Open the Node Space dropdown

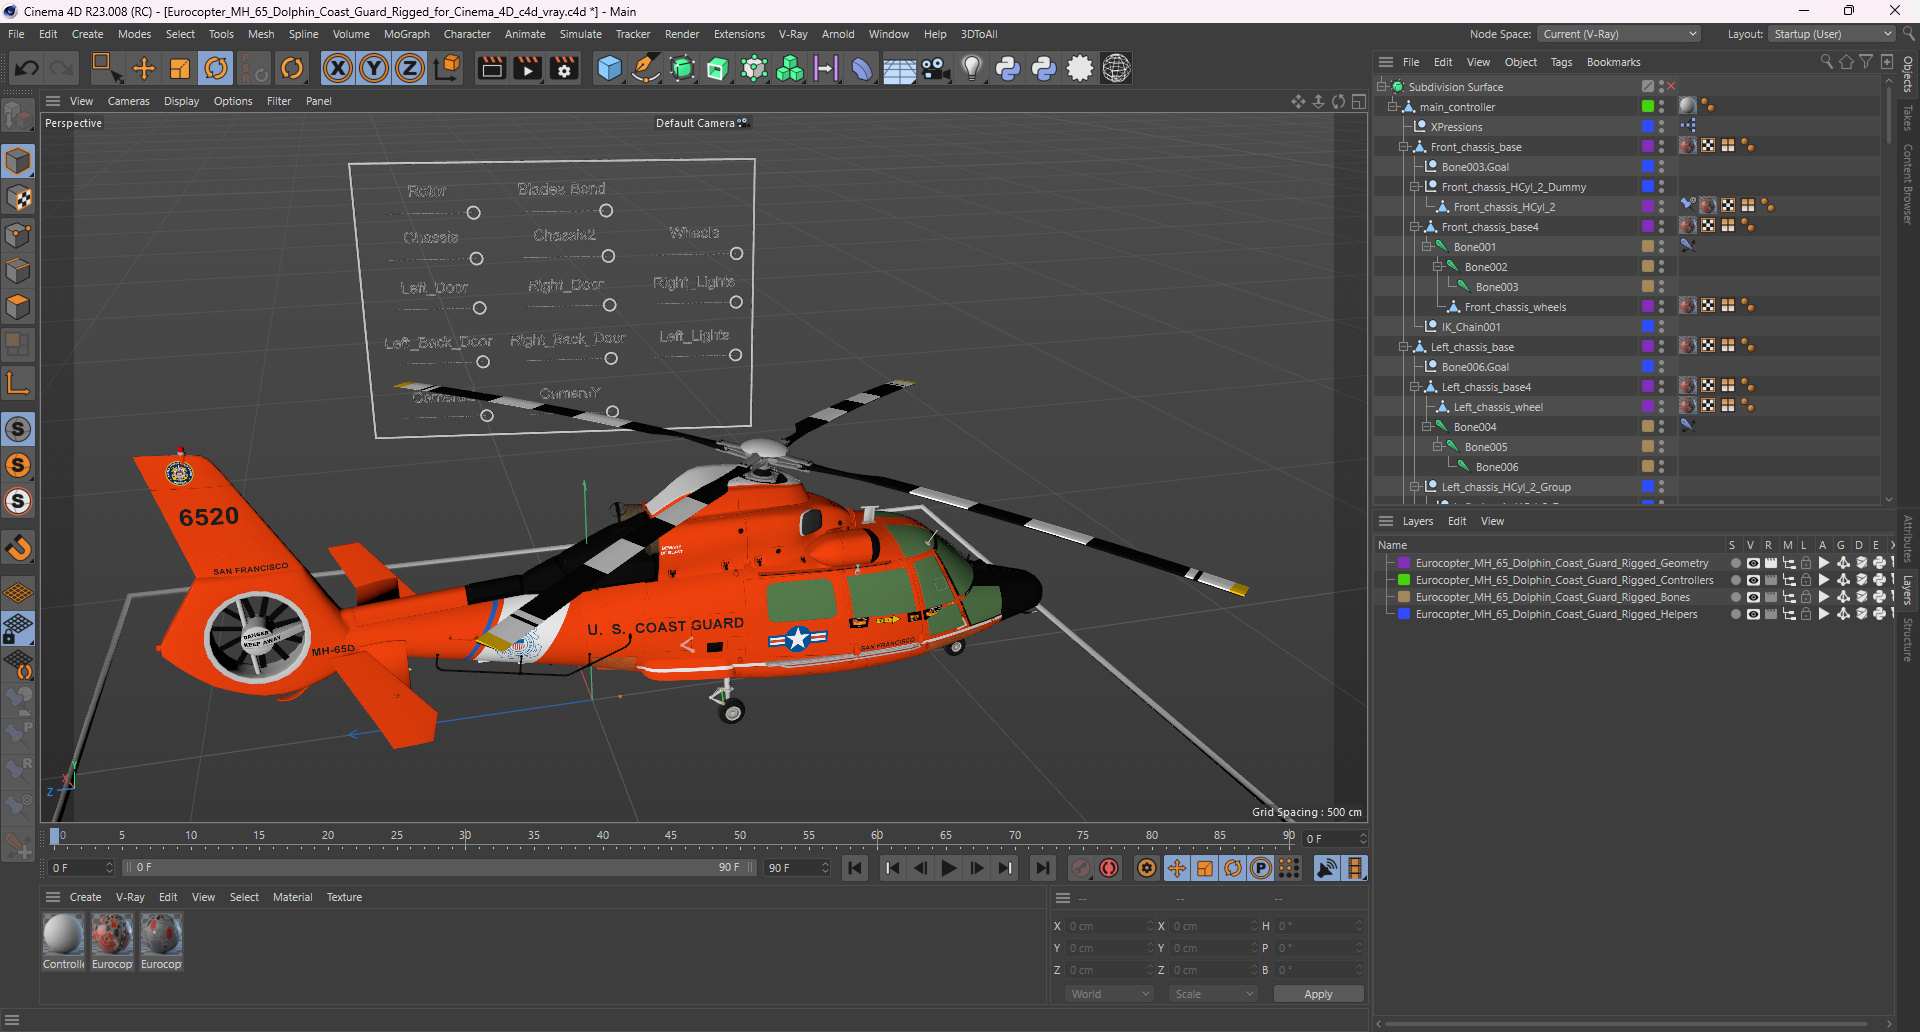(1618, 34)
